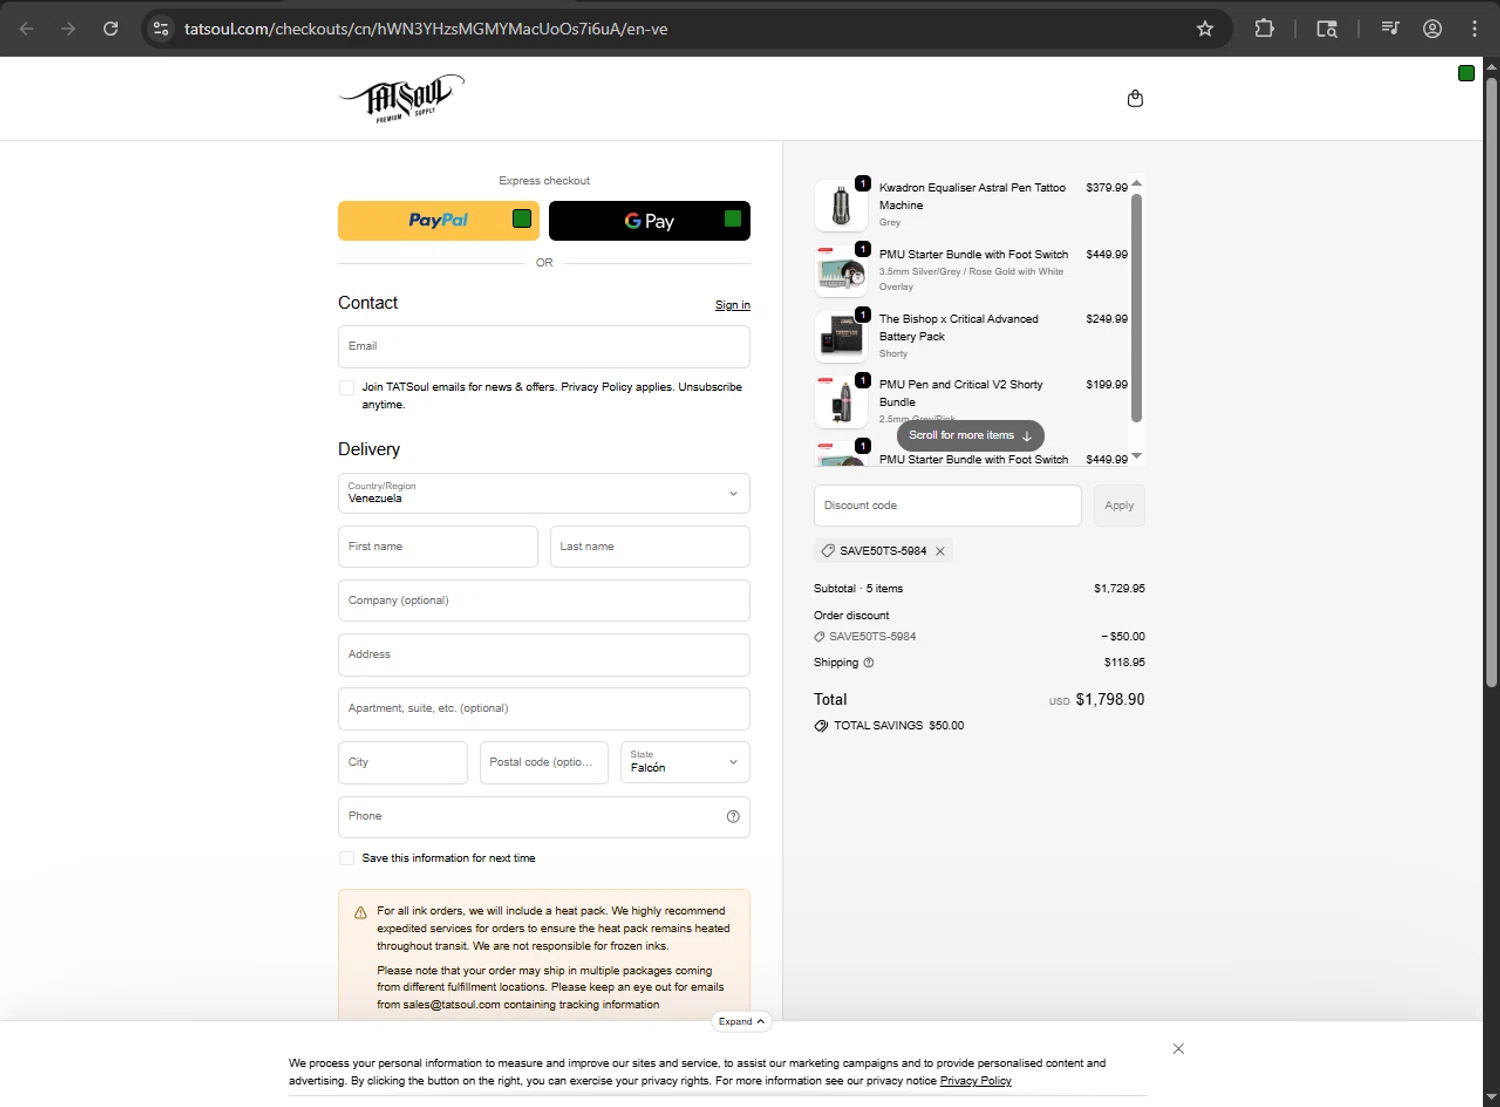Click the Order discount -$50.00 amount

(x=1123, y=637)
